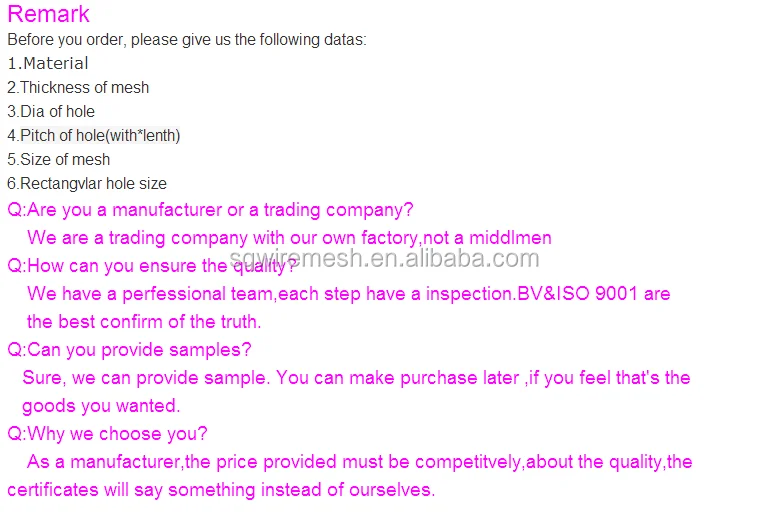Screen dimensions: 766x518
Task: Select the "5.Size of mesh" item
Action: click(x=59, y=159)
